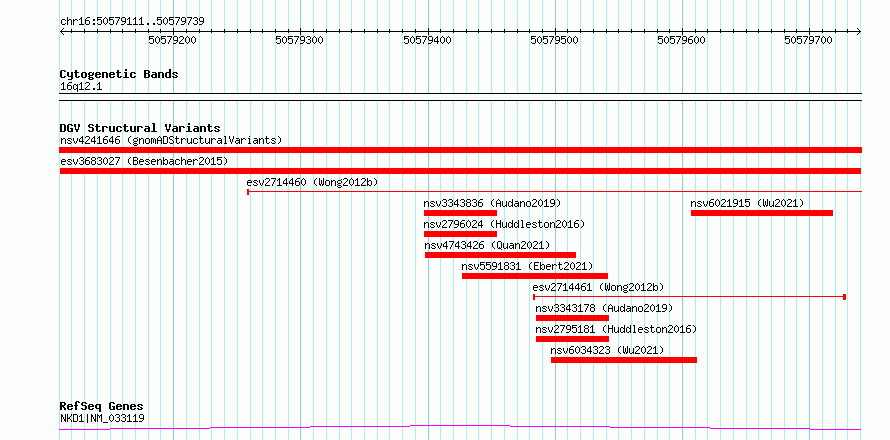Select the nsv6021915 red bar

762,213
